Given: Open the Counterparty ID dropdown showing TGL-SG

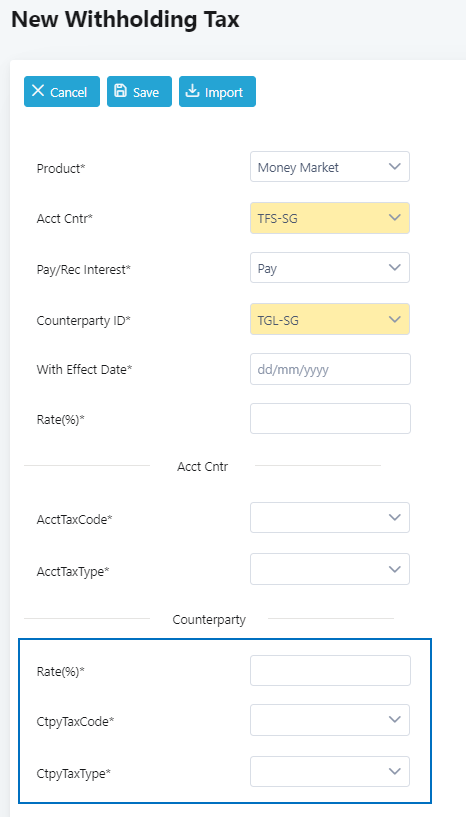Looking at the screenshot, I should point(330,319).
